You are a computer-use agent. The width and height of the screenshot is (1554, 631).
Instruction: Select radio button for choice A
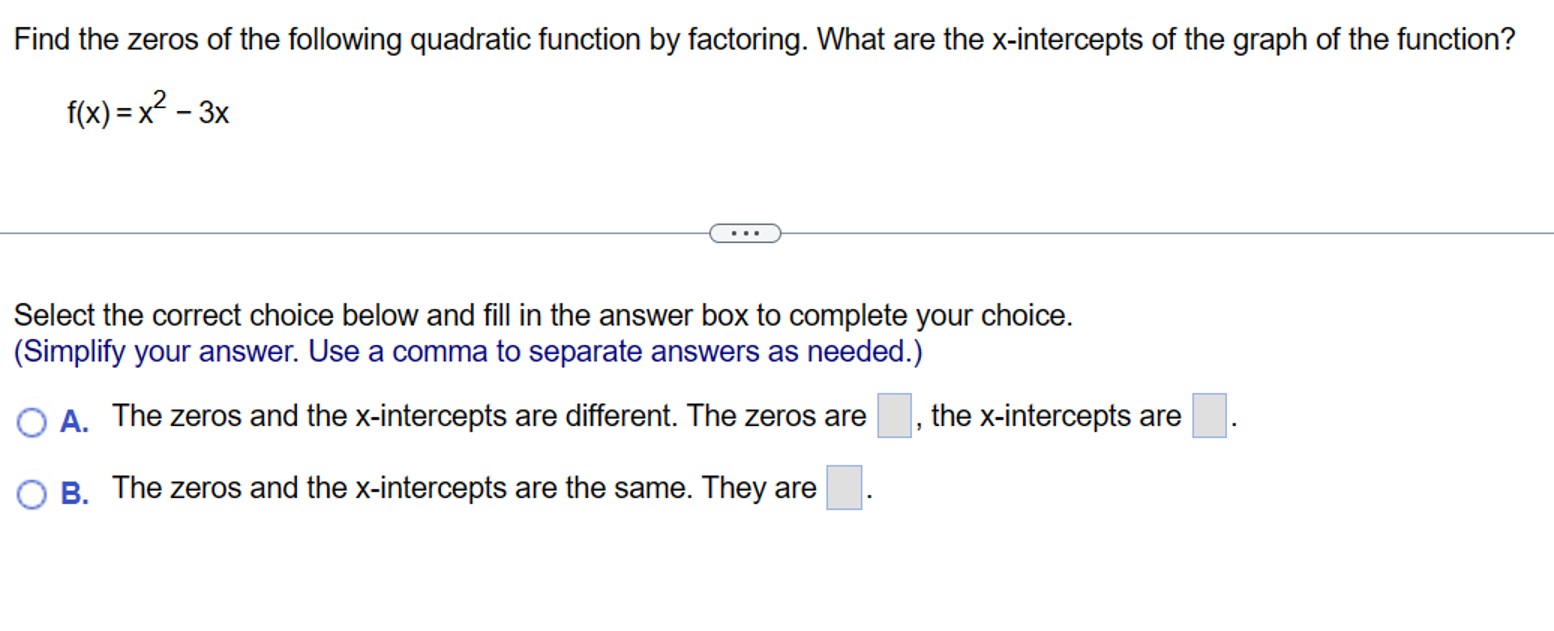coord(31,423)
